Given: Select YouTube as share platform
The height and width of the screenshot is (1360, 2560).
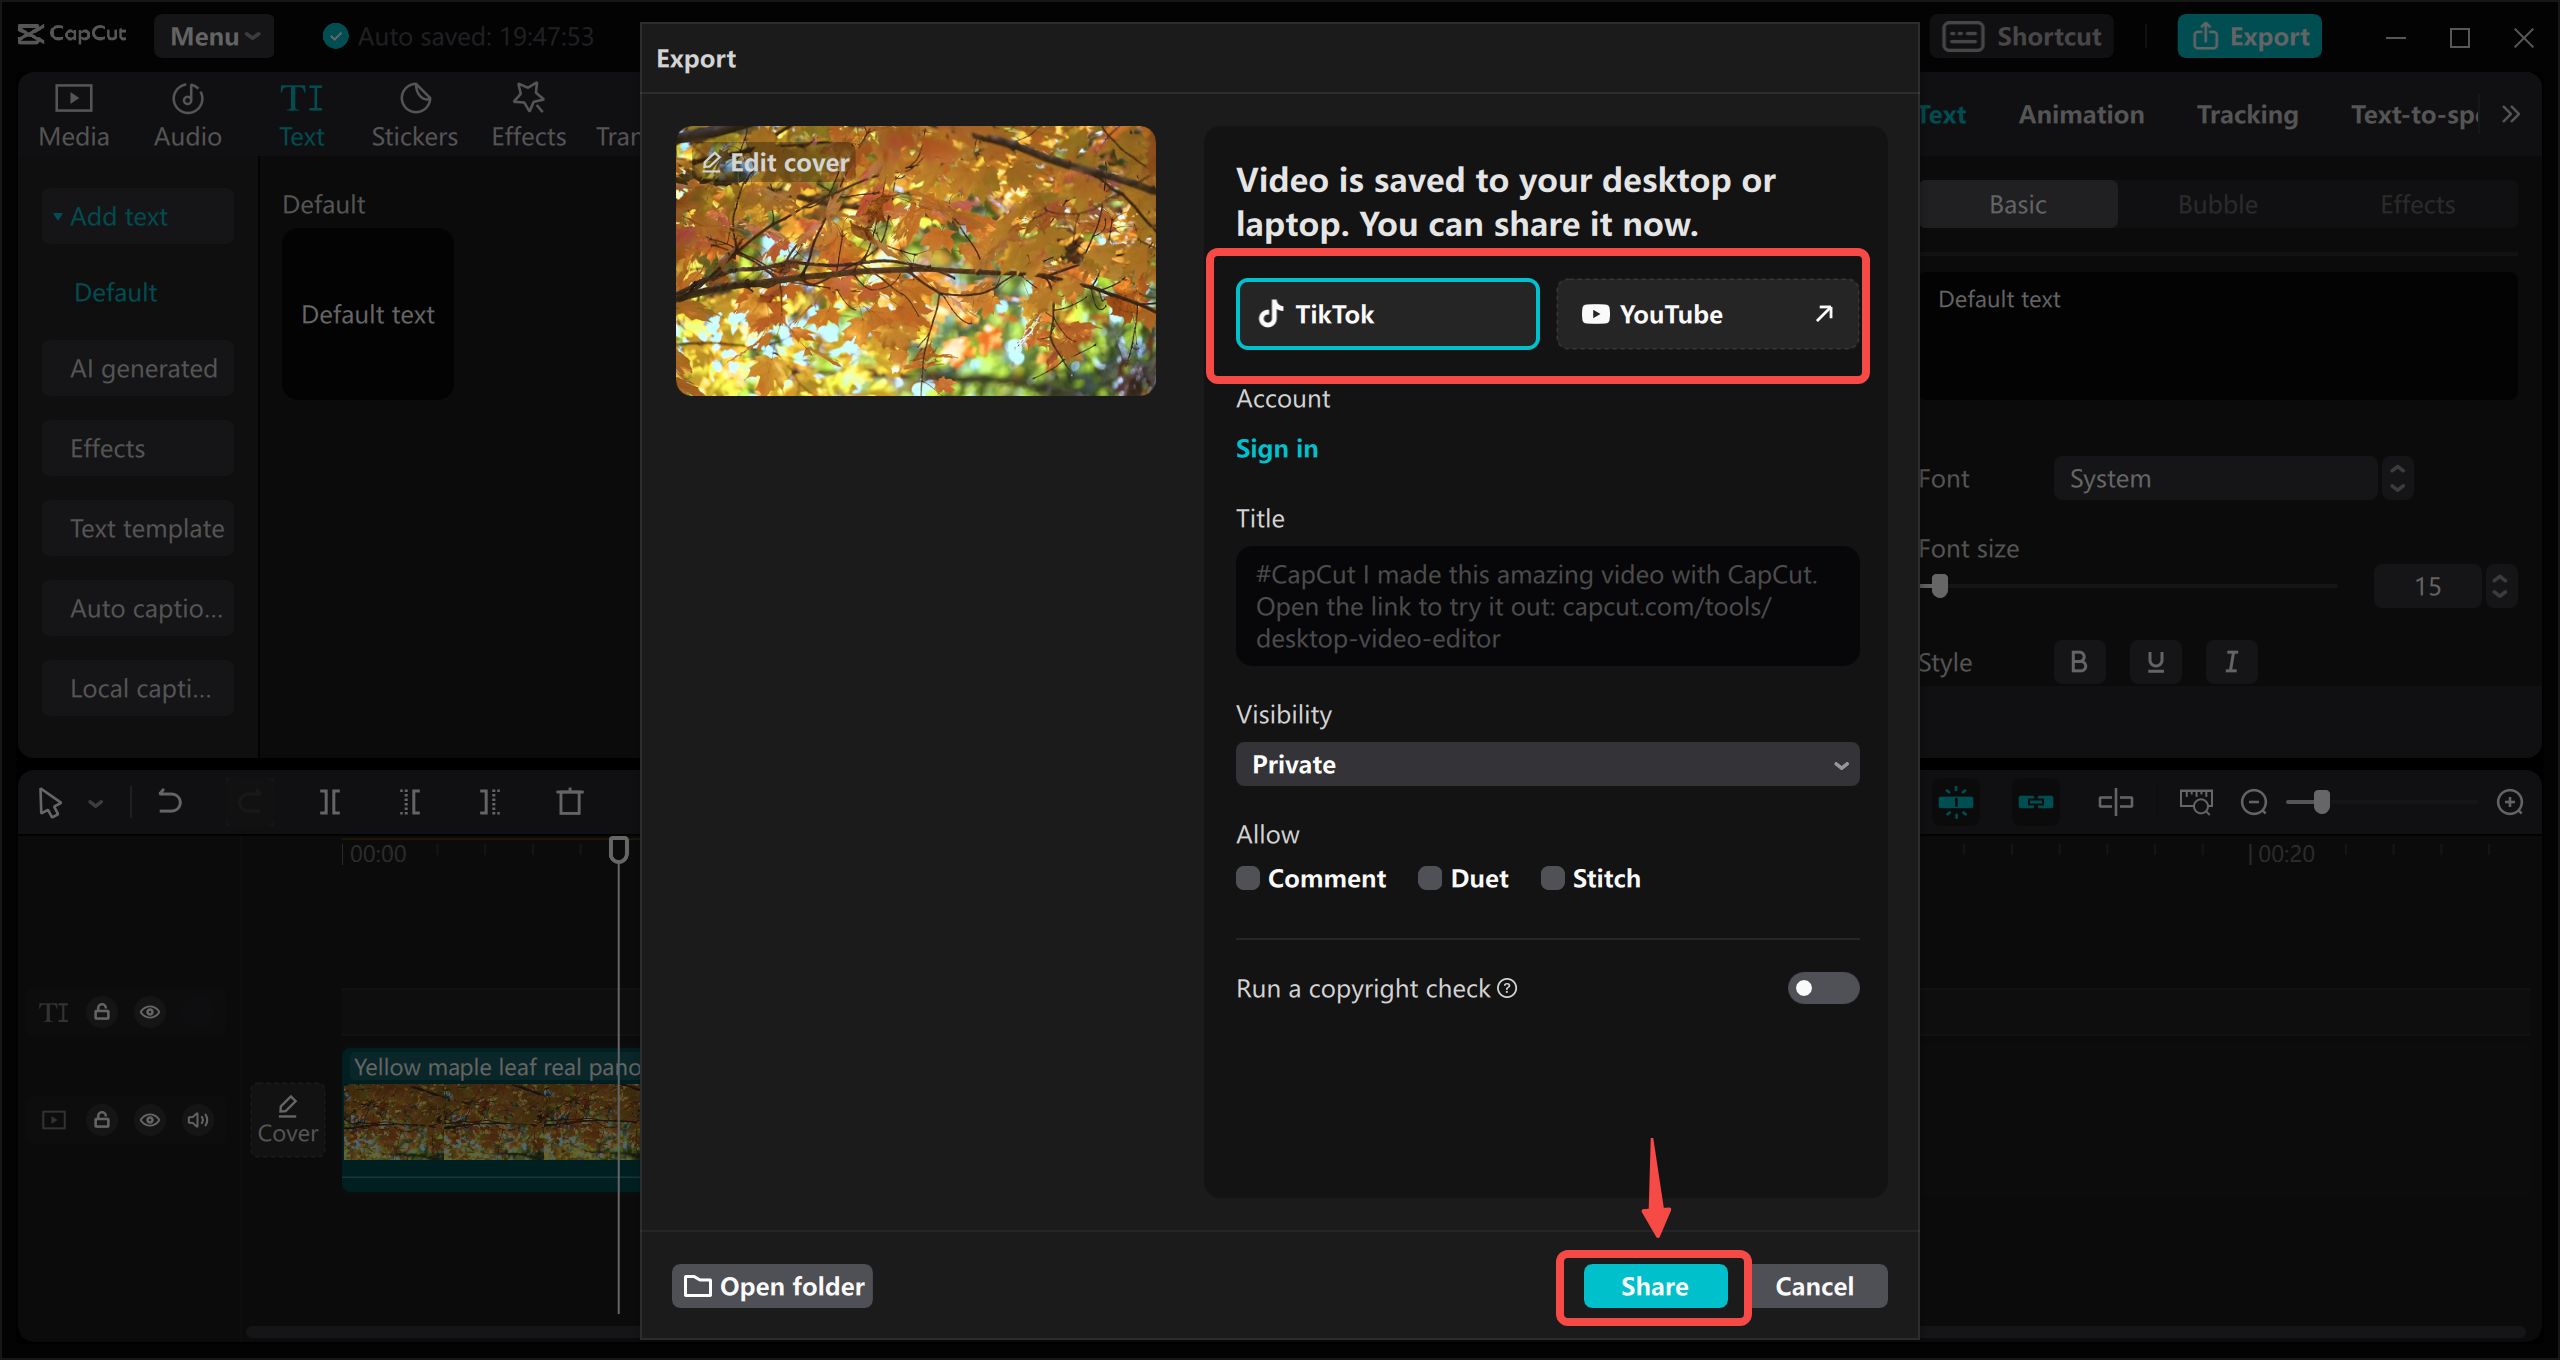Looking at the screenshot, I should (1707, 314).
